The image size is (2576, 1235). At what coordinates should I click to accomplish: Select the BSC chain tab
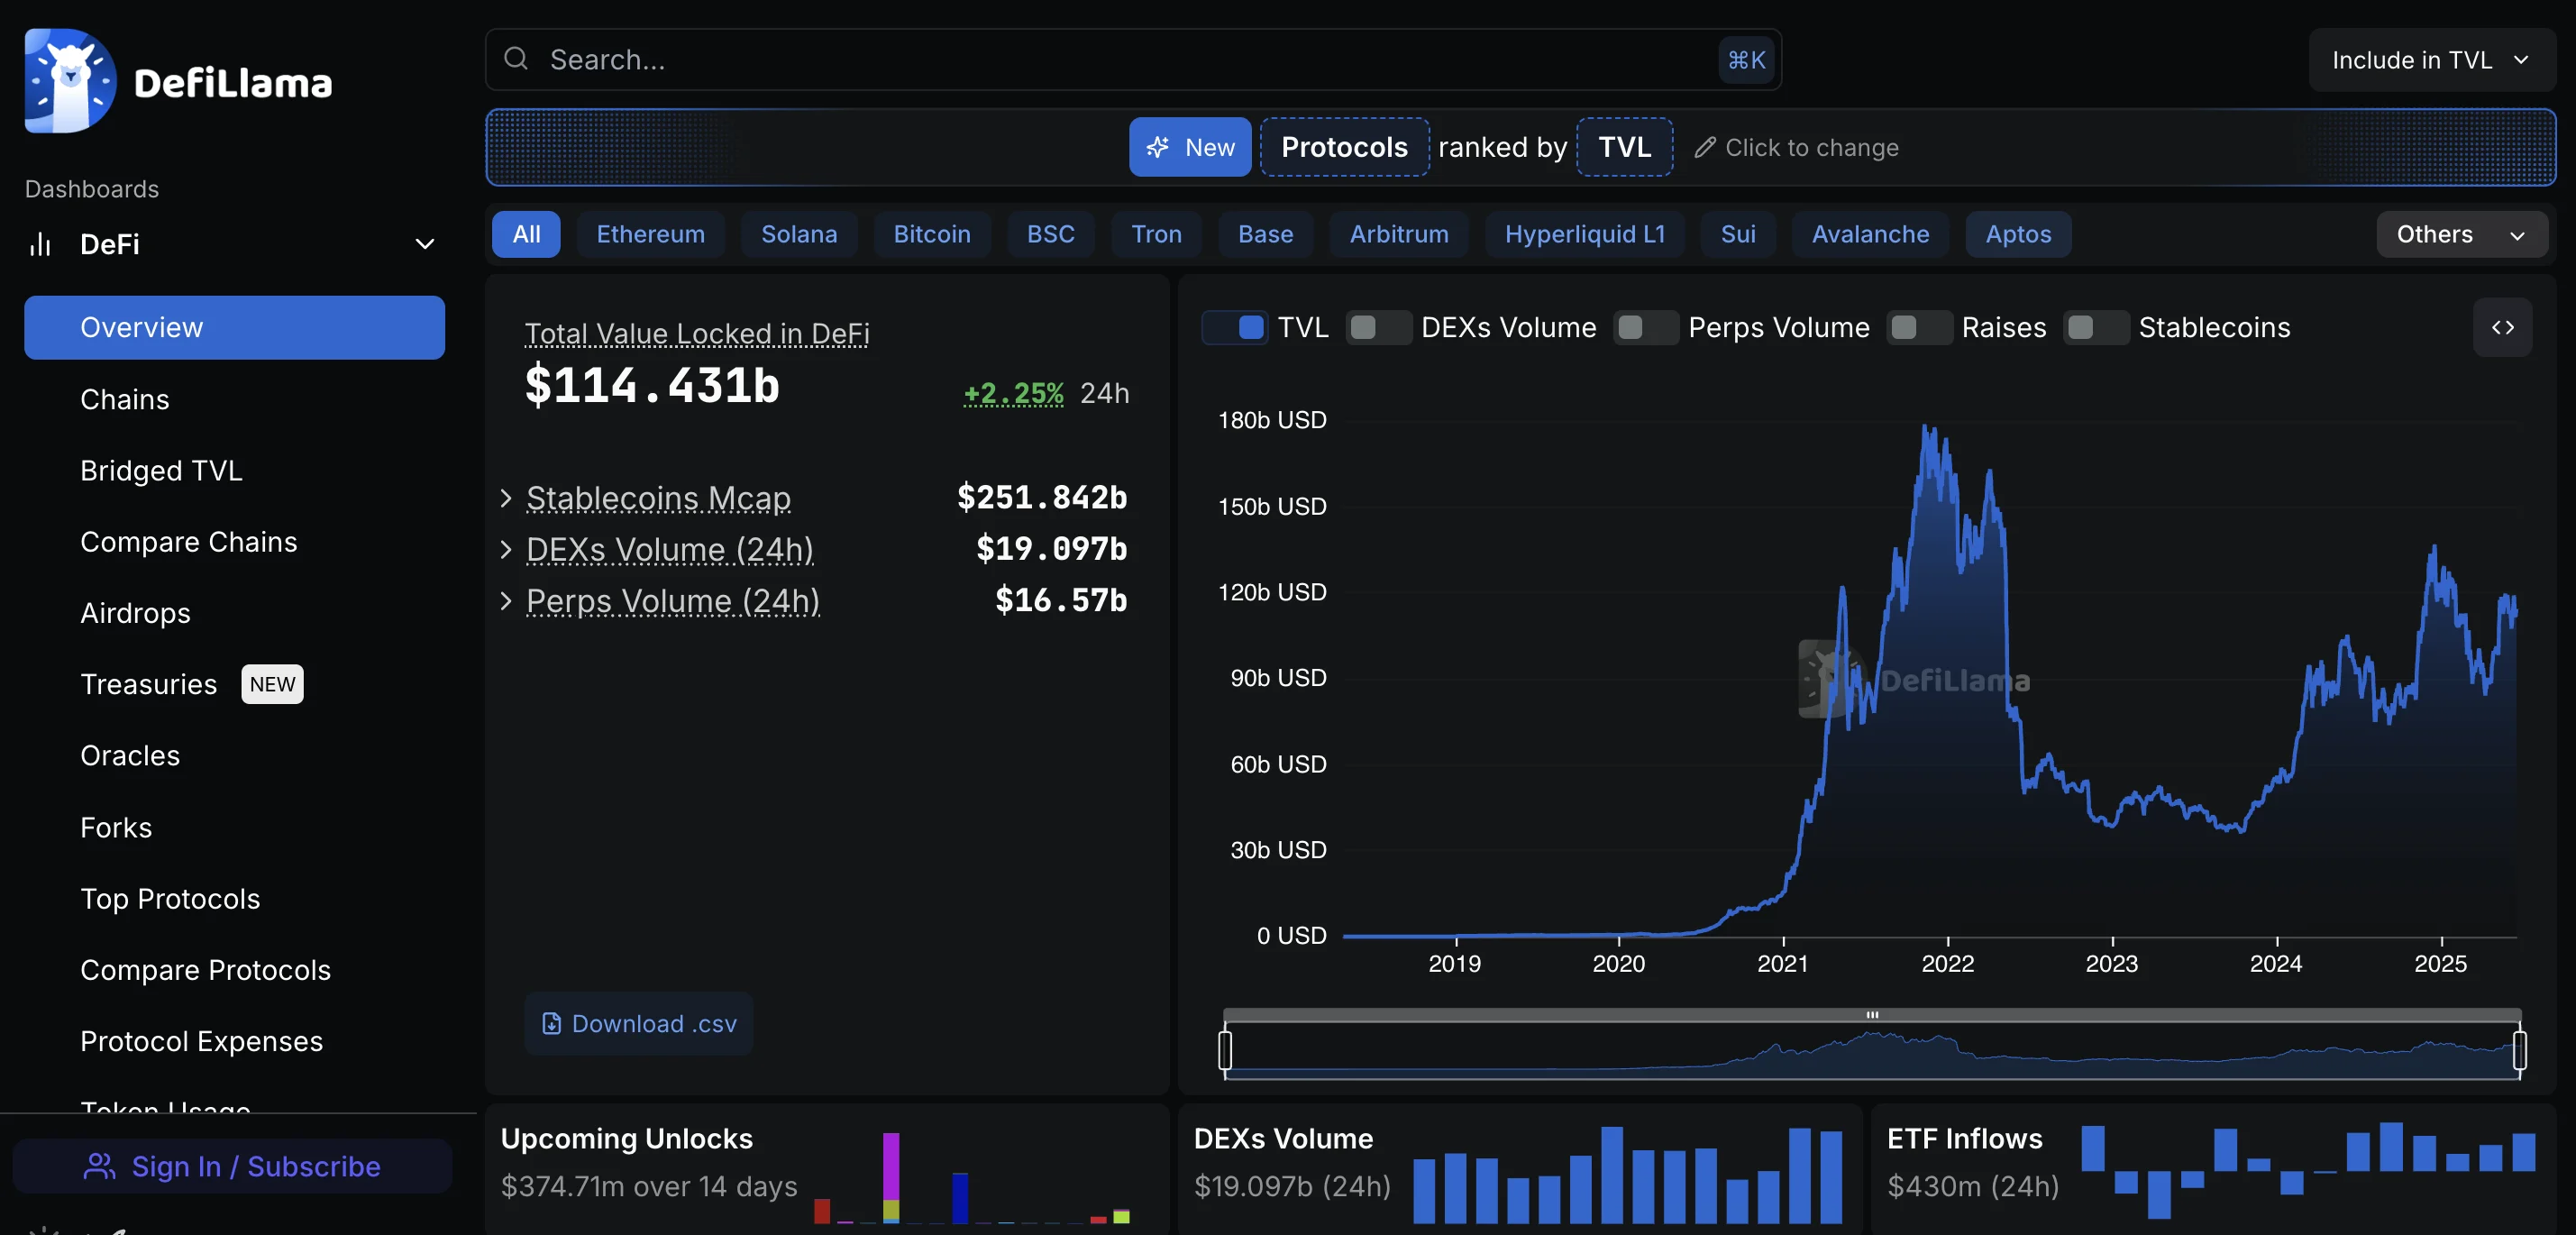pos(1051,234)
